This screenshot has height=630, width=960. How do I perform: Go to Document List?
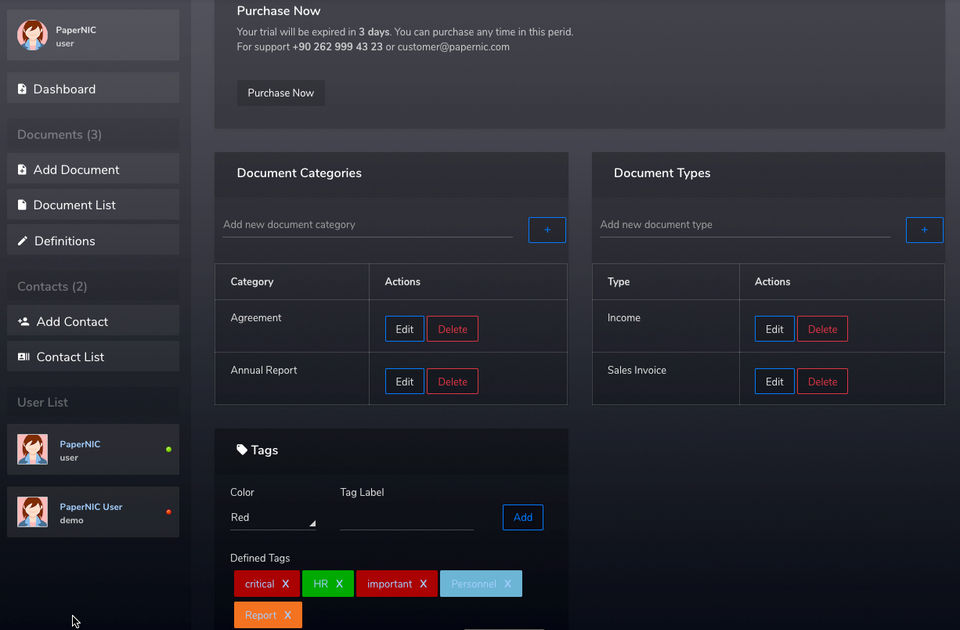[93, 205]
